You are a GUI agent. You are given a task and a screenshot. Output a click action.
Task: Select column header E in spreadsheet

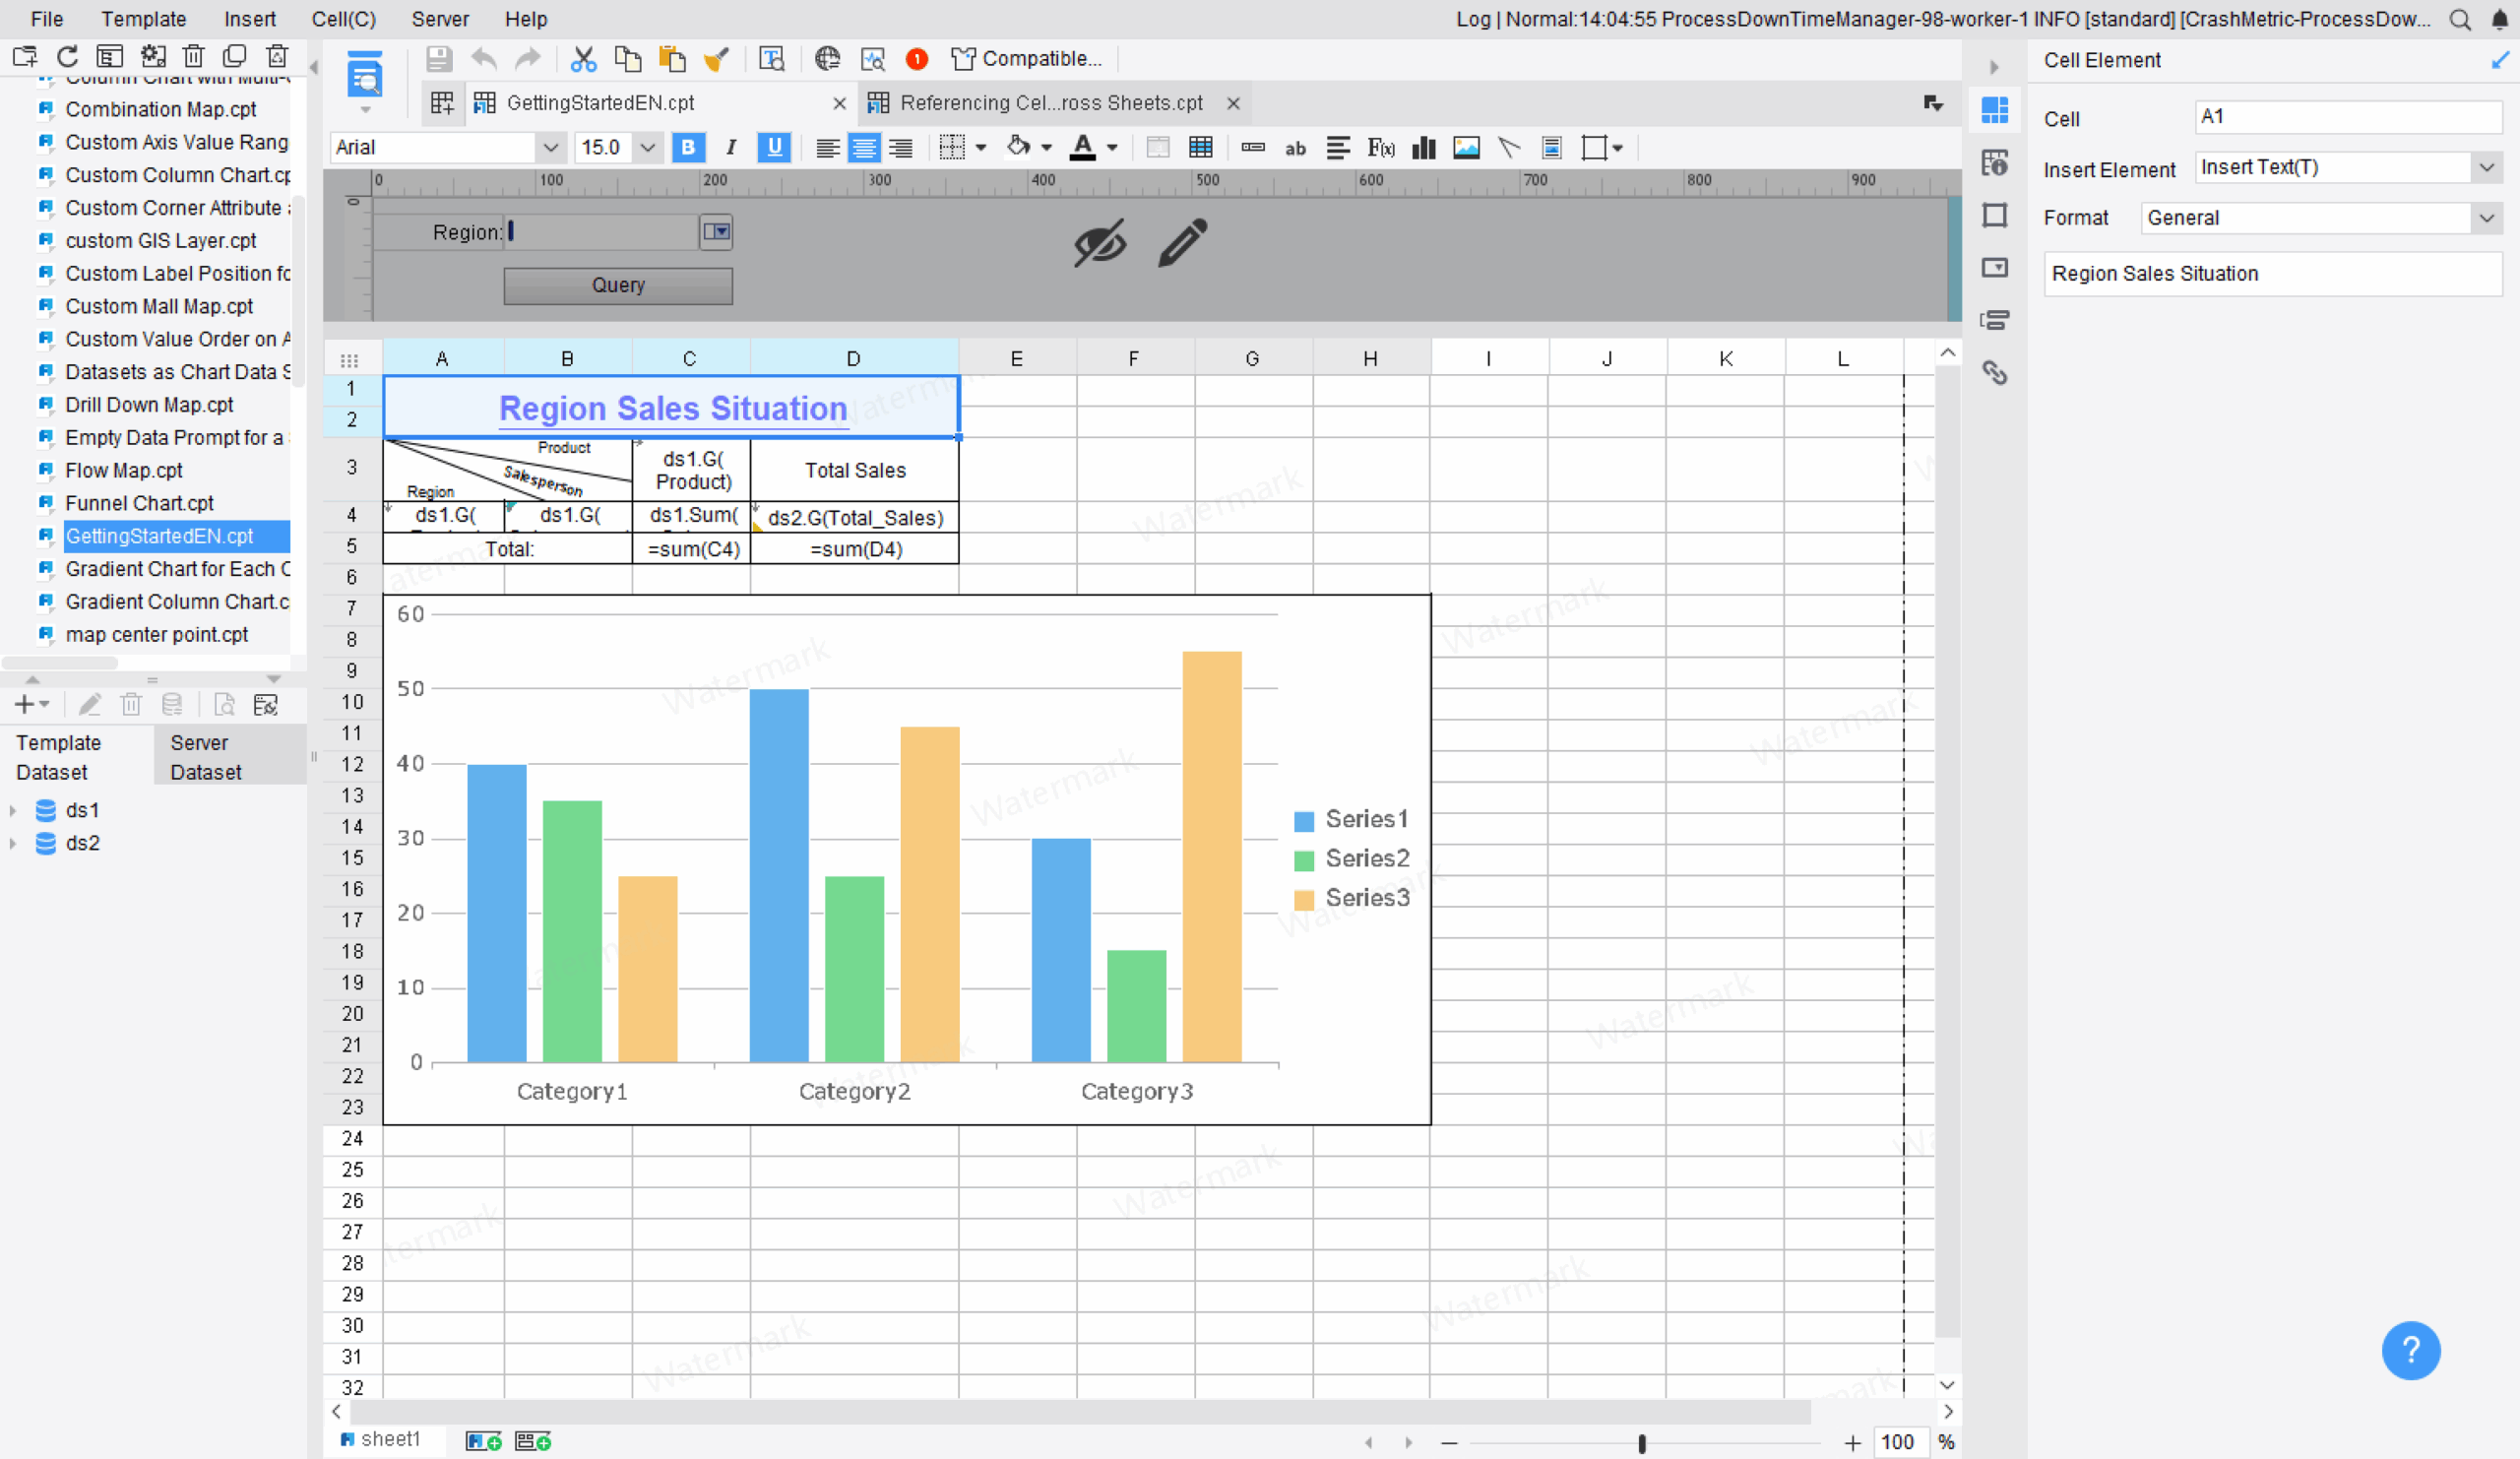(x=1017, y=358)
